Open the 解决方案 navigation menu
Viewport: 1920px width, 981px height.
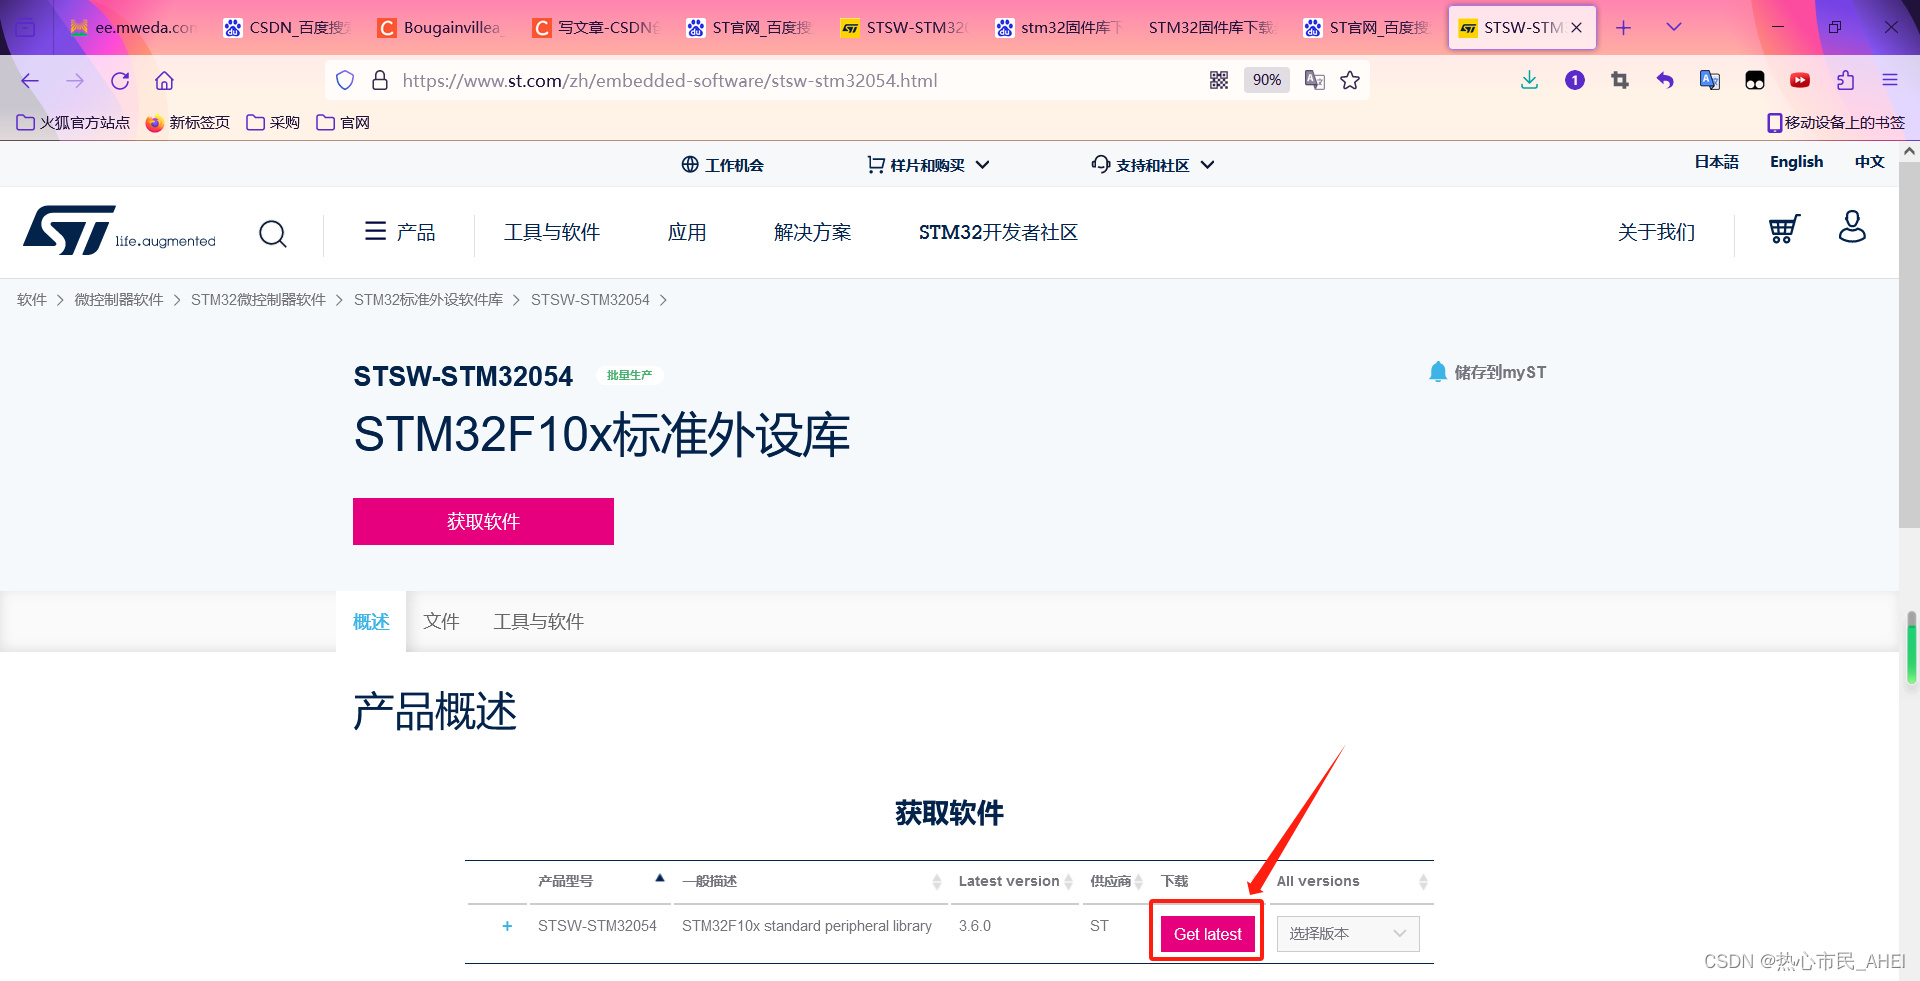click(x=812, y=232)
